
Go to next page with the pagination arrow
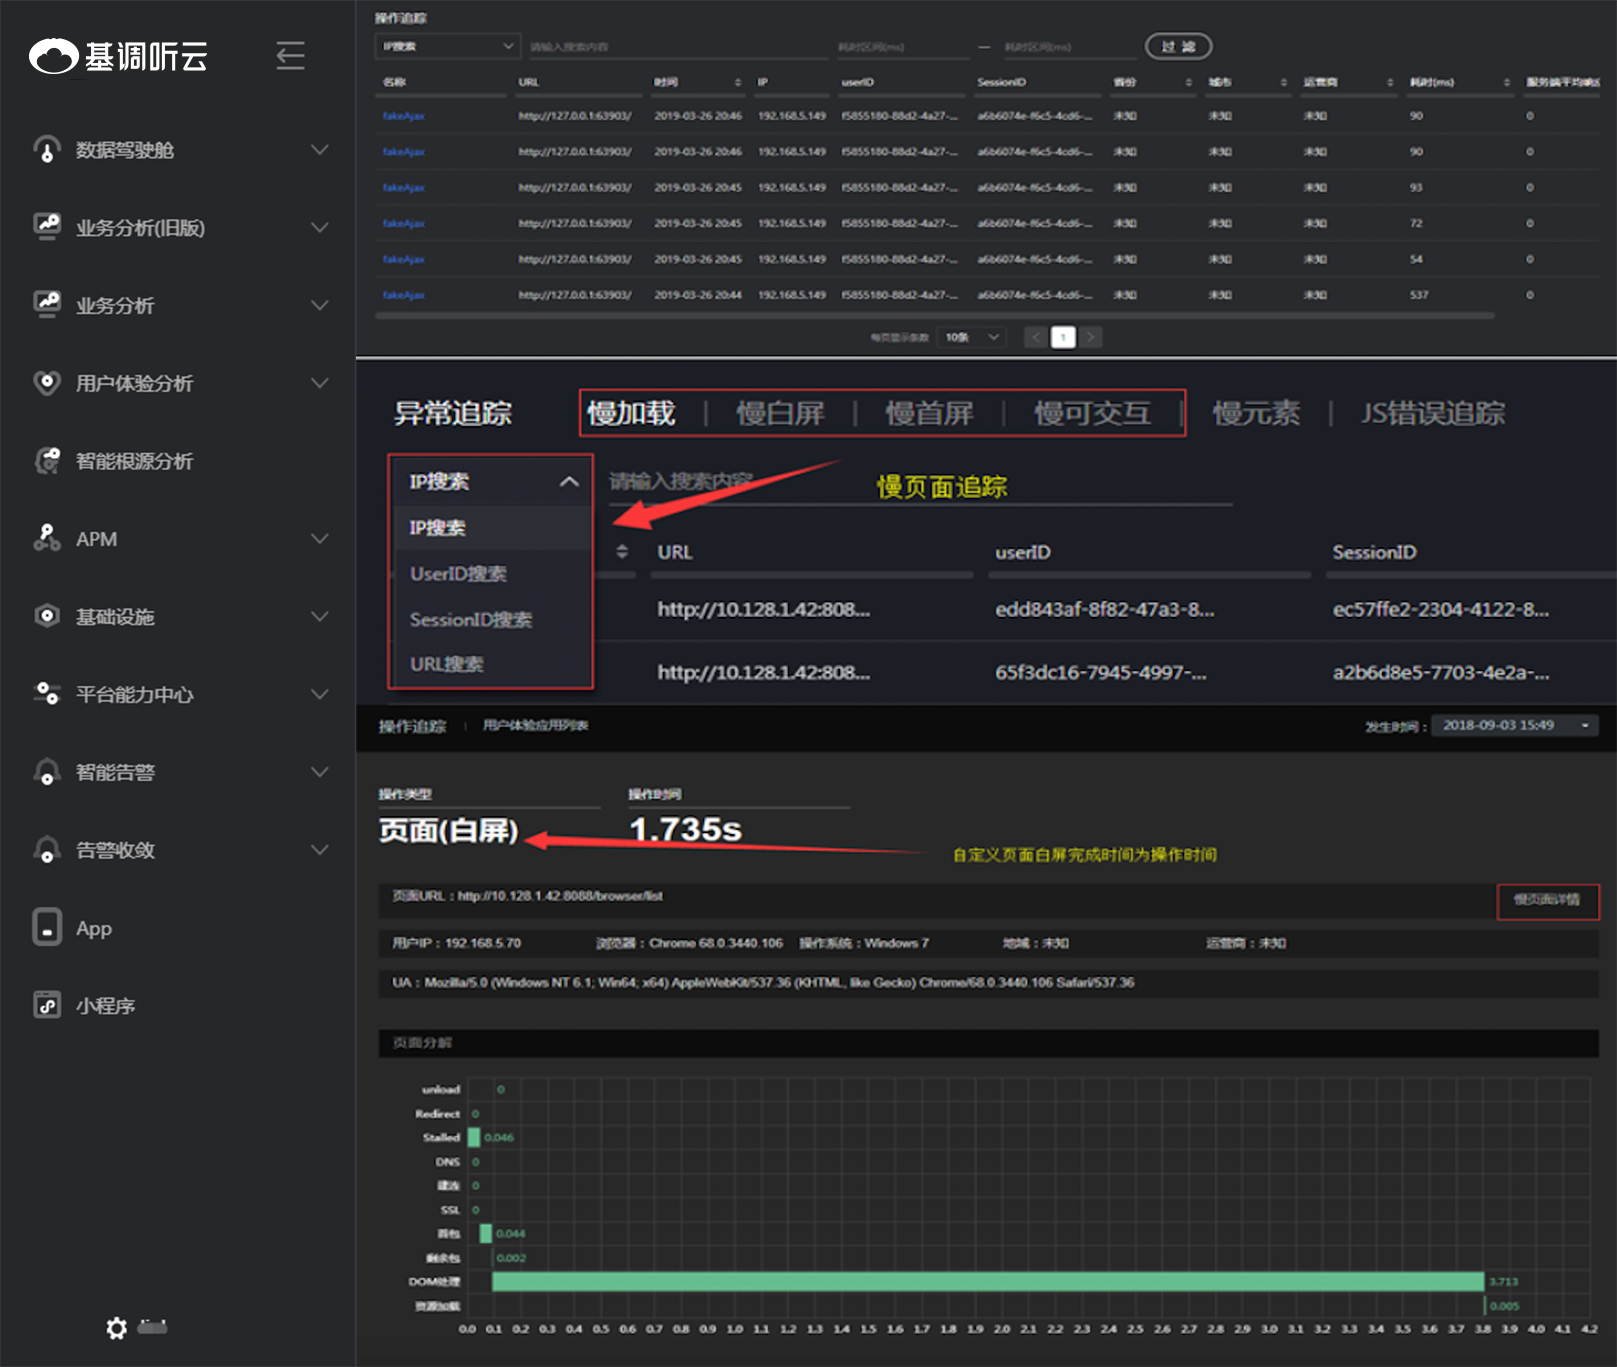(x=1091, y=337)
